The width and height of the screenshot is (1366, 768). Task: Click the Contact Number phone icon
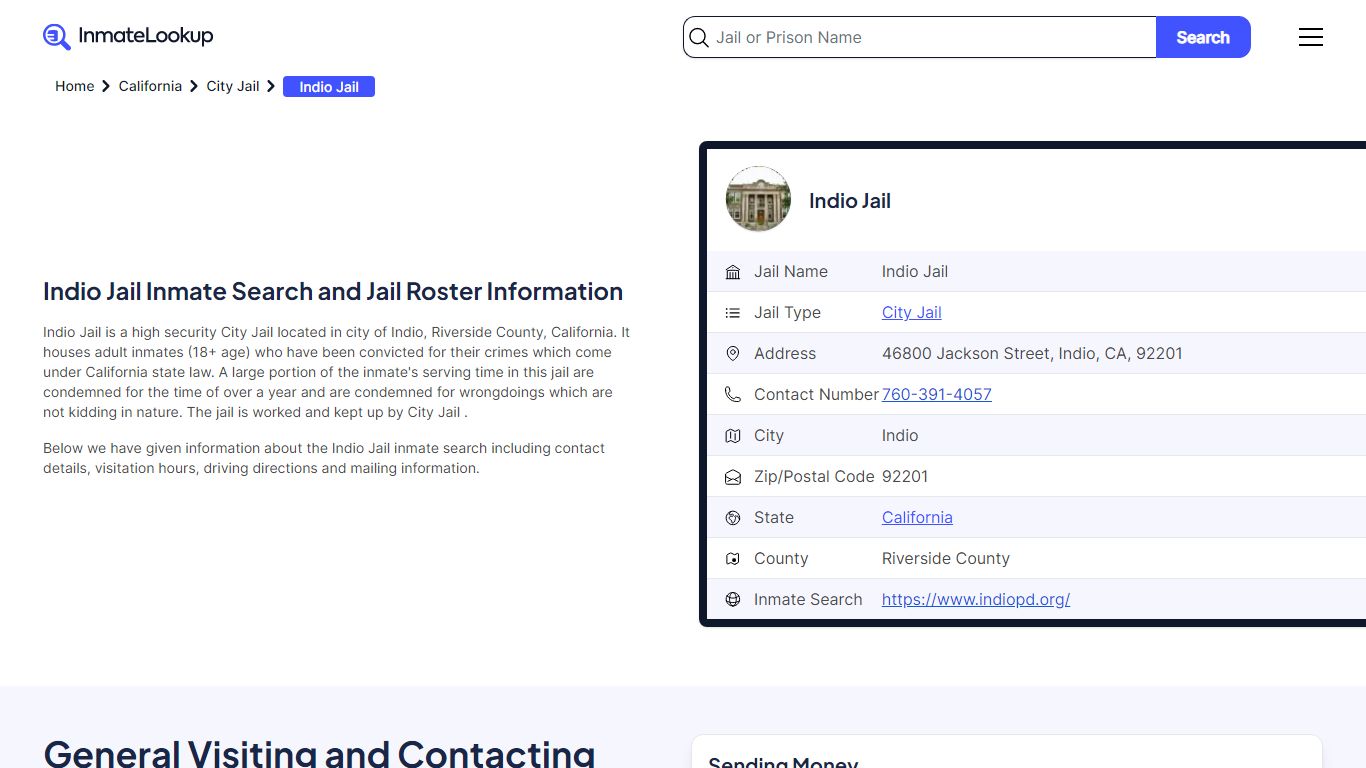(x=733, y=395)
